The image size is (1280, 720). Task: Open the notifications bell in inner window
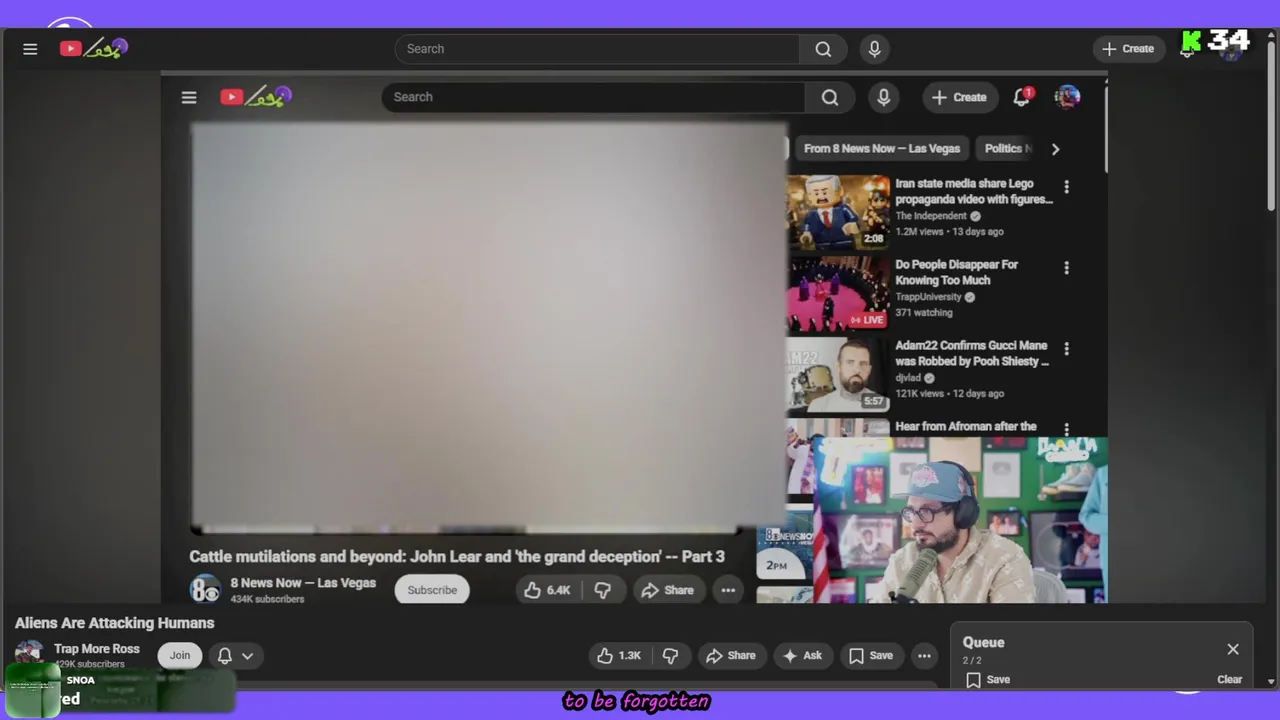[1022, 97]
